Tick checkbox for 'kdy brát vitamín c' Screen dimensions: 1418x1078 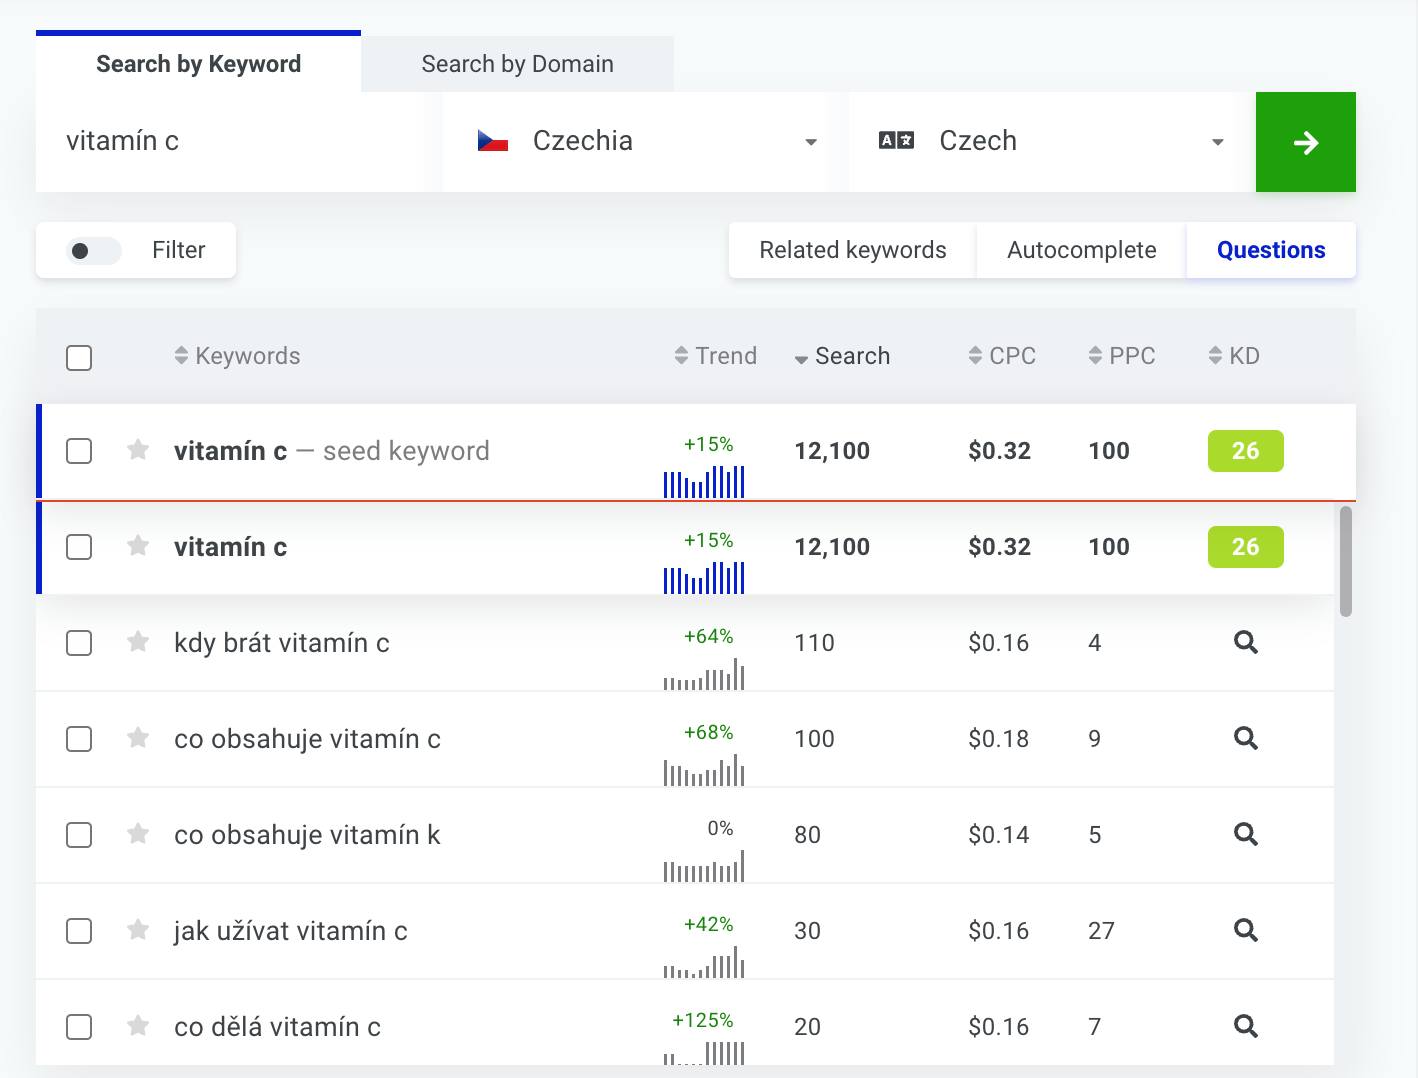[x=79, y=643]
